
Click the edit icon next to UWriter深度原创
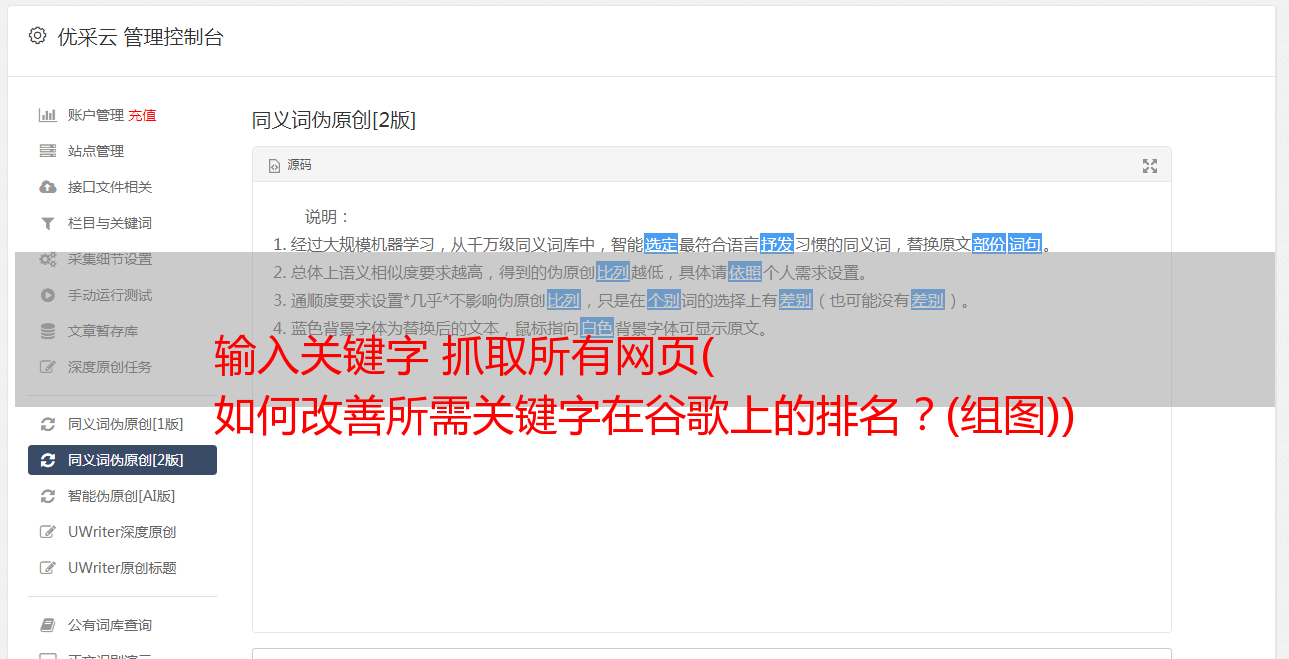click(47, 532)
